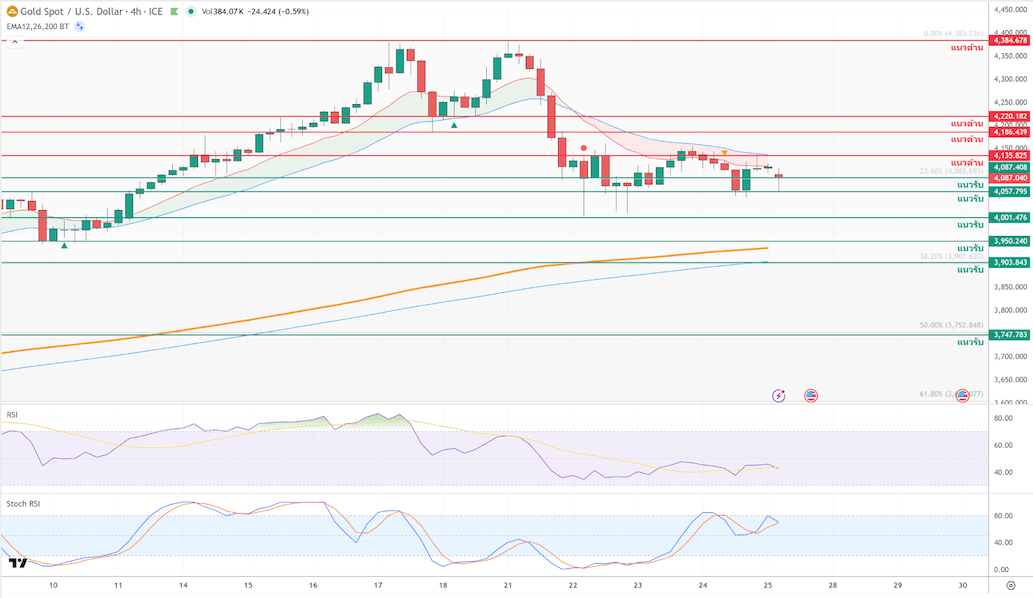
Task: Click the TradingView logo
Action: coord(18,563)
